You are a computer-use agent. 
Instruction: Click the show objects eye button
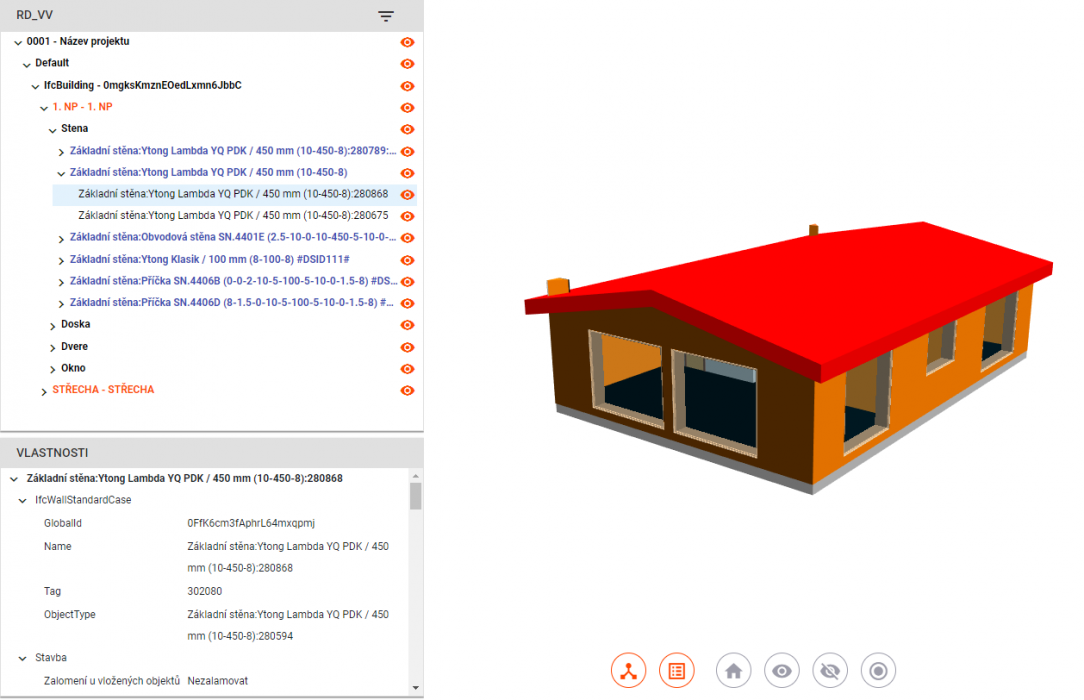tap(782, 670)
